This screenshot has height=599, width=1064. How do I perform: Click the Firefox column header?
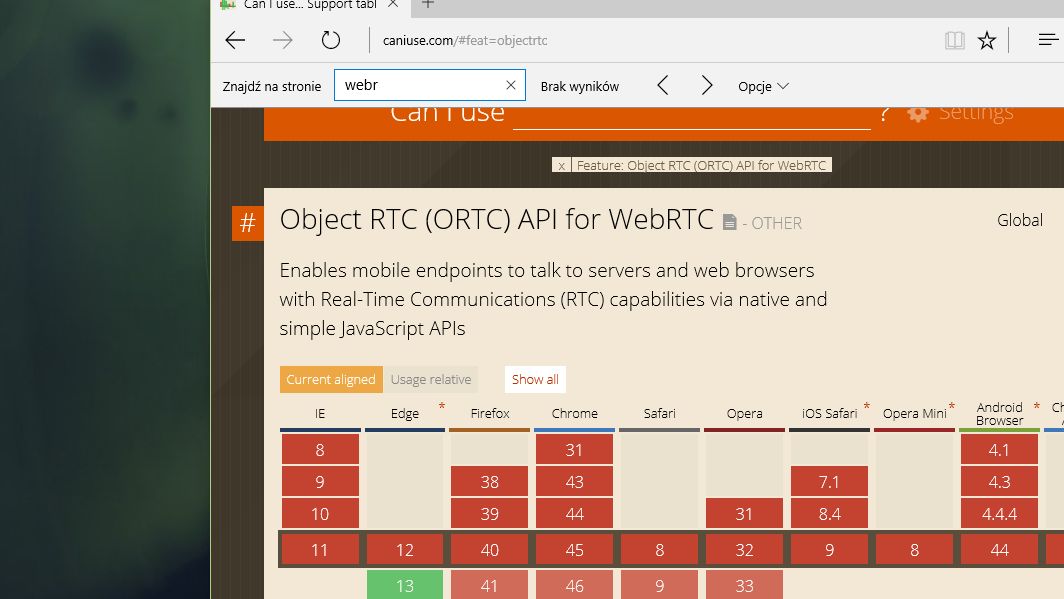click(x=489, y=413)
